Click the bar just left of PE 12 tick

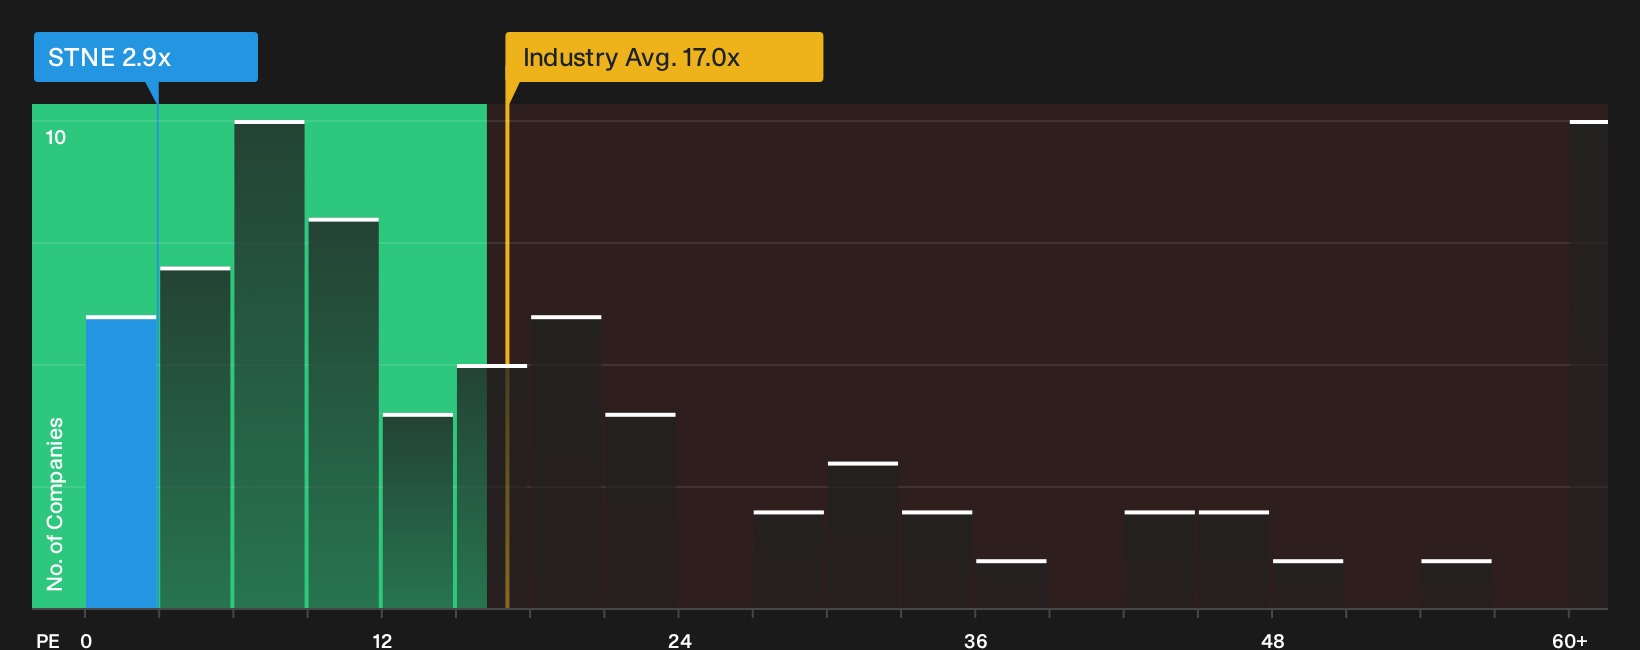[343, 413]
